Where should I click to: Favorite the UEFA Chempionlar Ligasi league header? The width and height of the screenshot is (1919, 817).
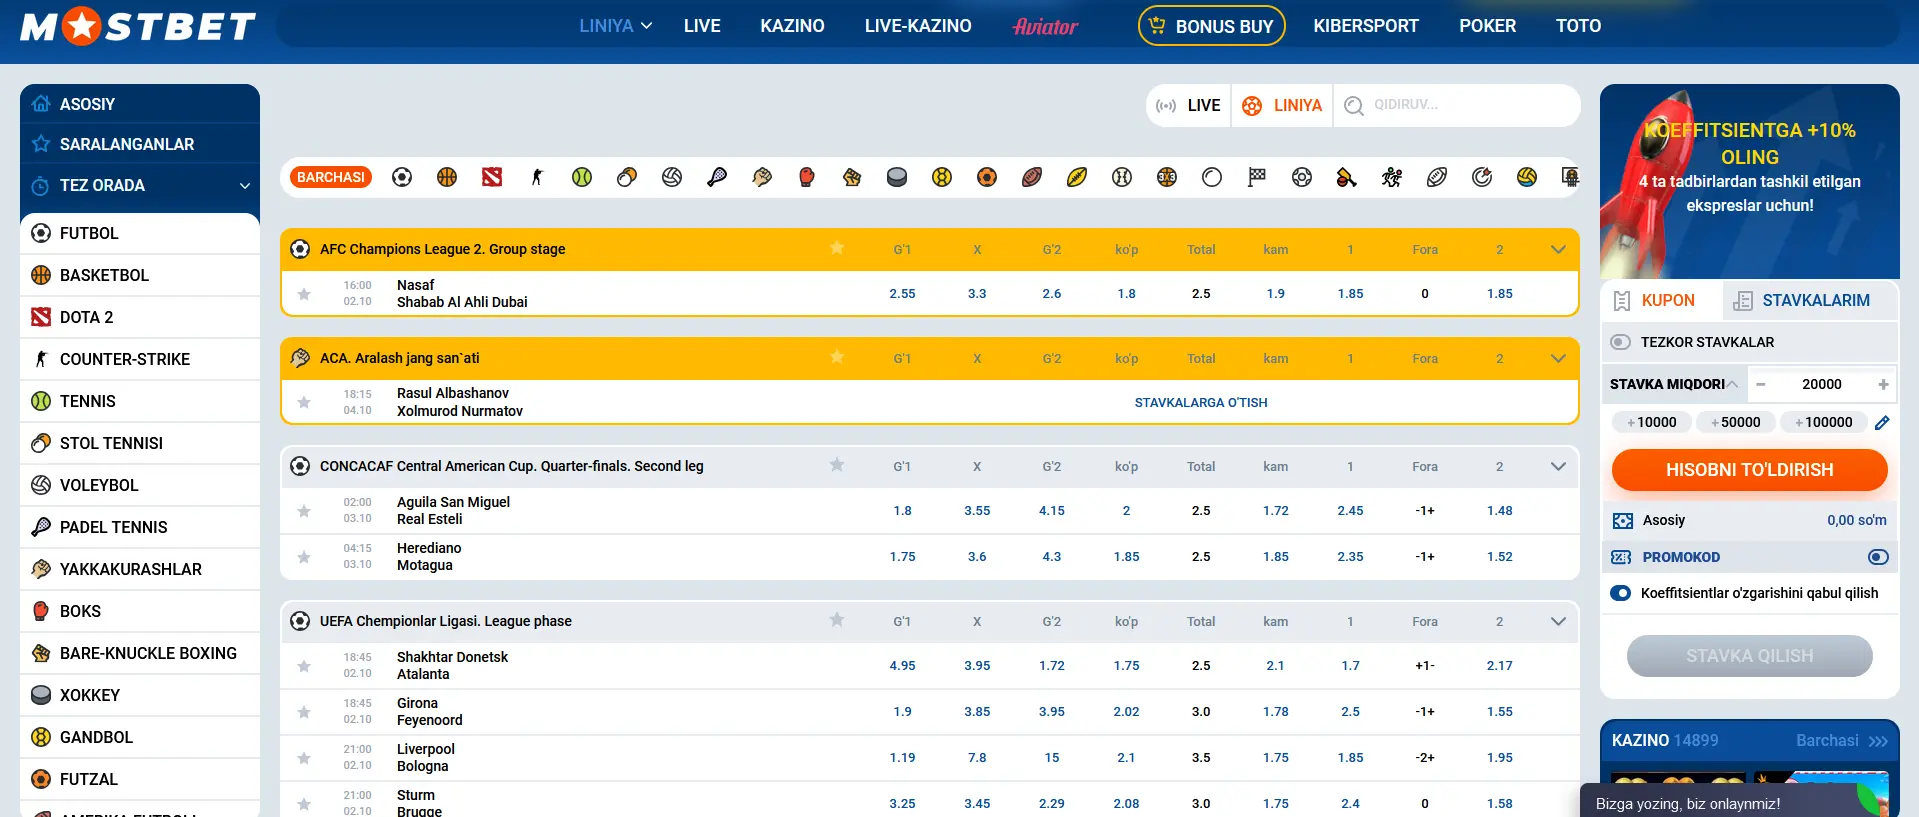point(837,620)
